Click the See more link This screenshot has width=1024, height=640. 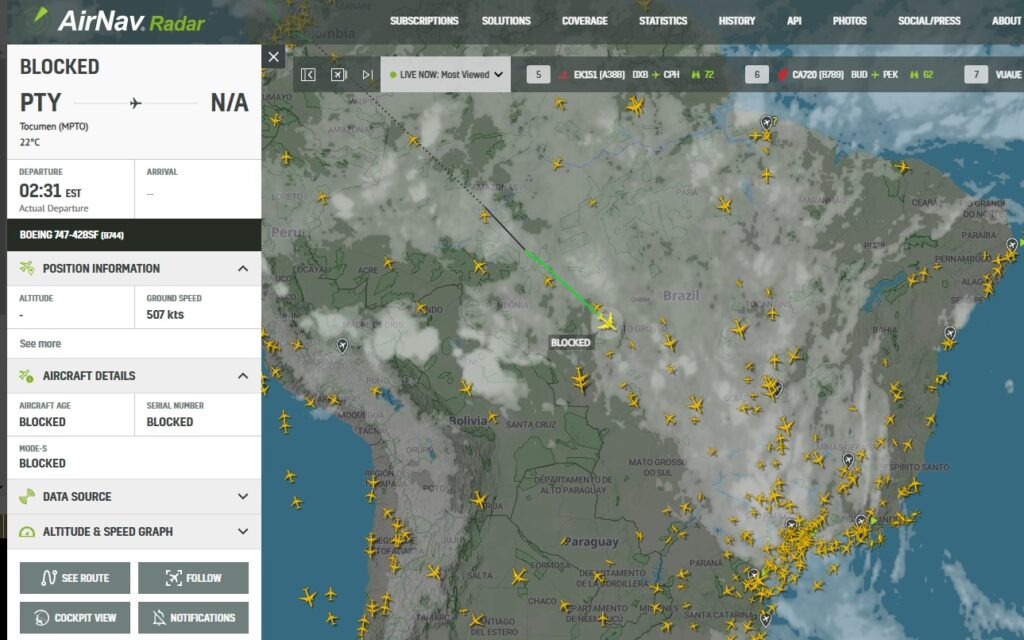40,344
